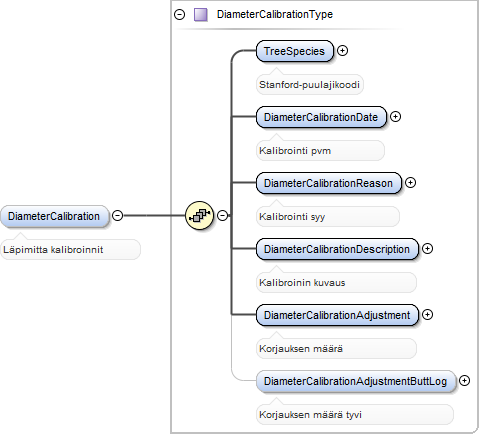Select the DiameterCalibrationDescription node
This screenshot has height=435, width=480.
337,249
